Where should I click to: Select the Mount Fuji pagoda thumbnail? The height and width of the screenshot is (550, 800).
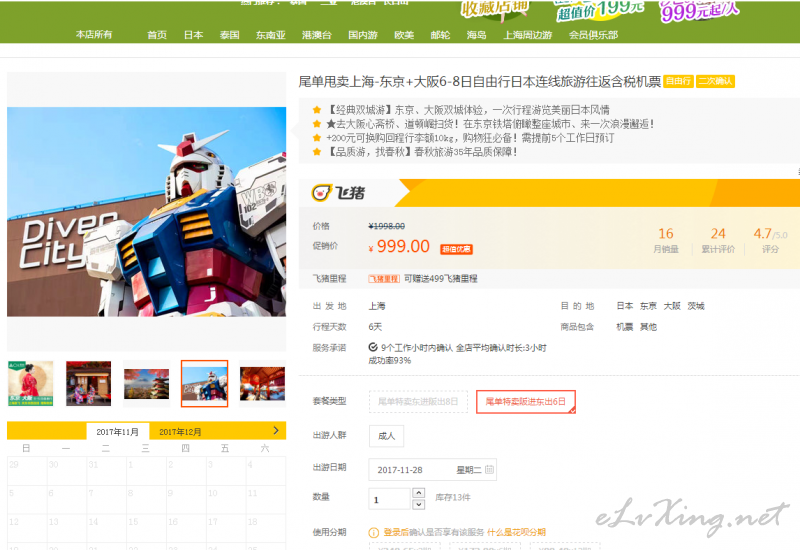[146, 384]
